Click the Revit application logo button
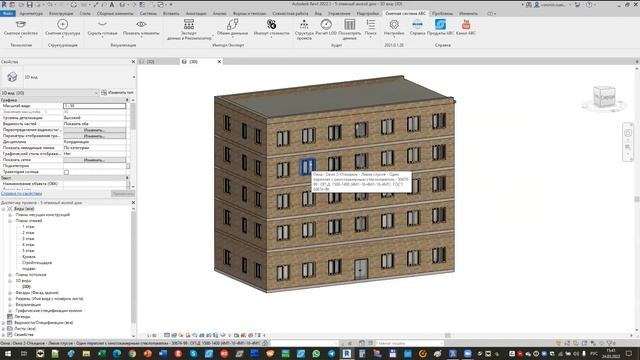 click(x=4, y=4)
